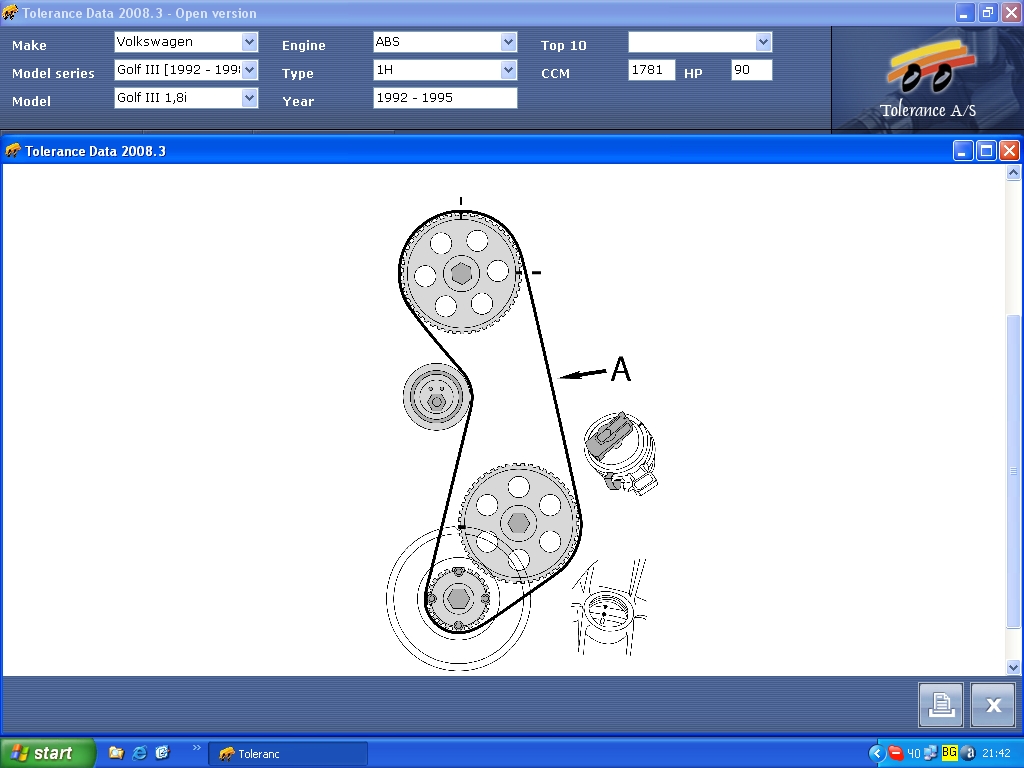
Task: Click the X close diagram button
Action: [993, 705]
